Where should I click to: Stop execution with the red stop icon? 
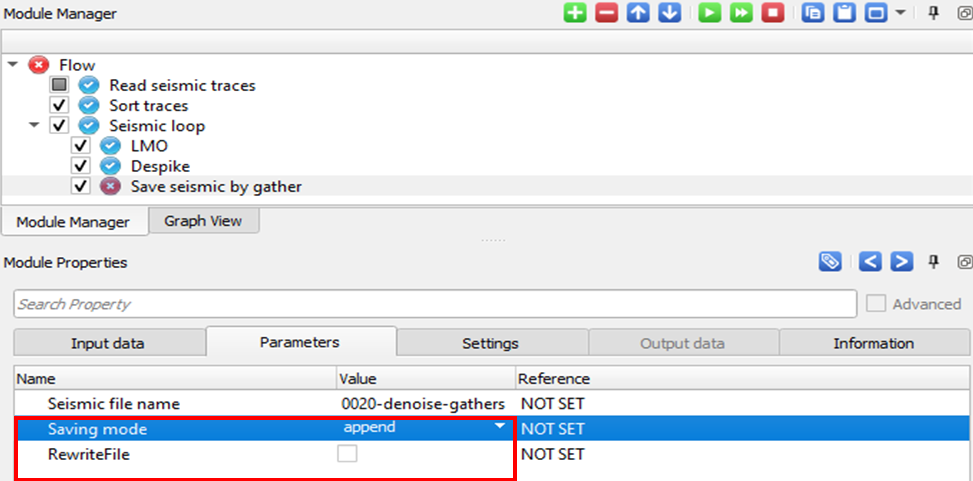click(773, 13)
